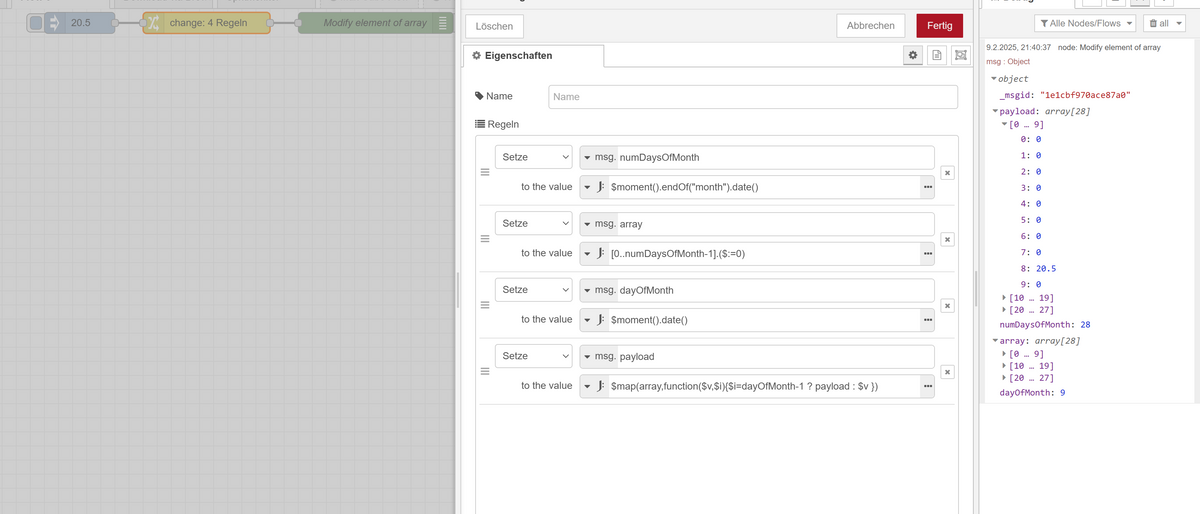Click the Abbrechen button
The height and width of the screenshot is (514, 1200).
(870, 26)
